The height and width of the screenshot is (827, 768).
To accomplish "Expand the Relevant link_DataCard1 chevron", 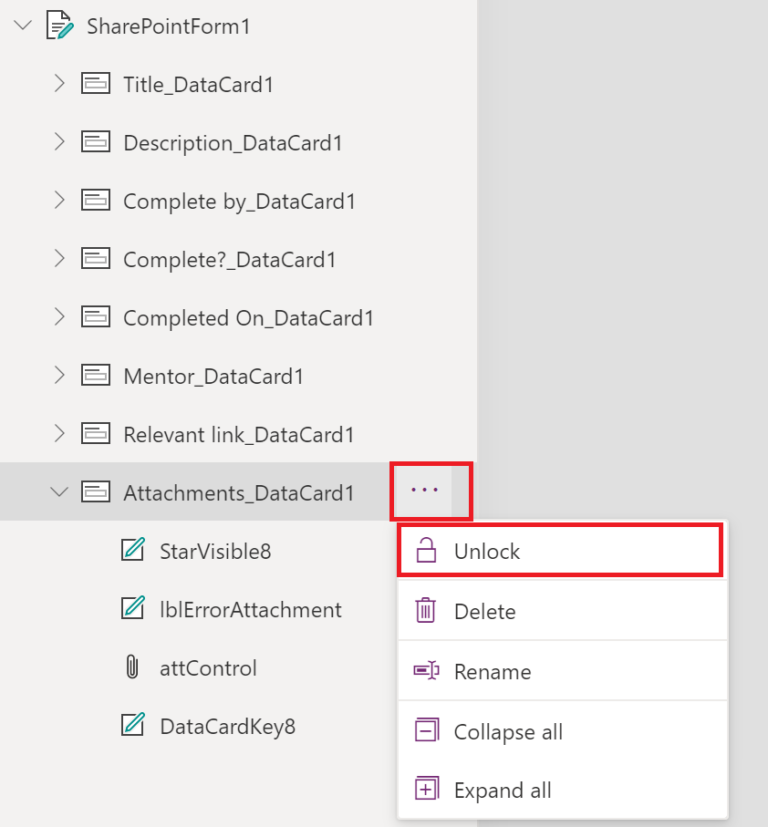I will point(59,434).
